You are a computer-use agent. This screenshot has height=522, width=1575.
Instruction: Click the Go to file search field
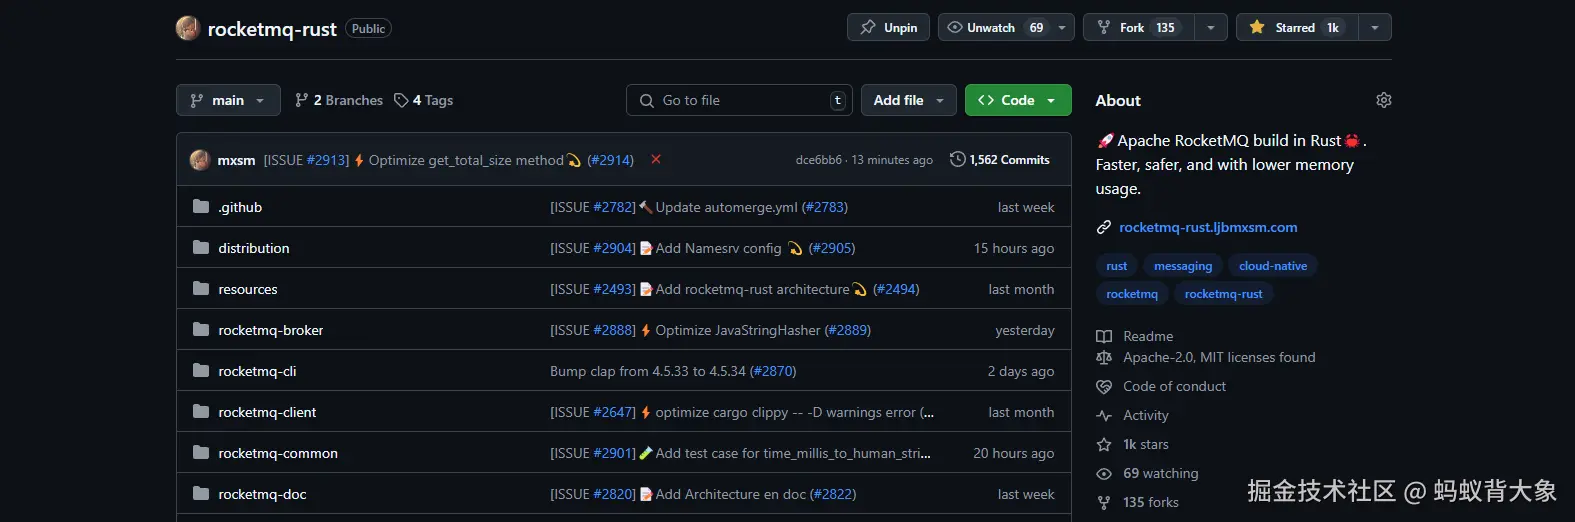[x=739, y=100]
